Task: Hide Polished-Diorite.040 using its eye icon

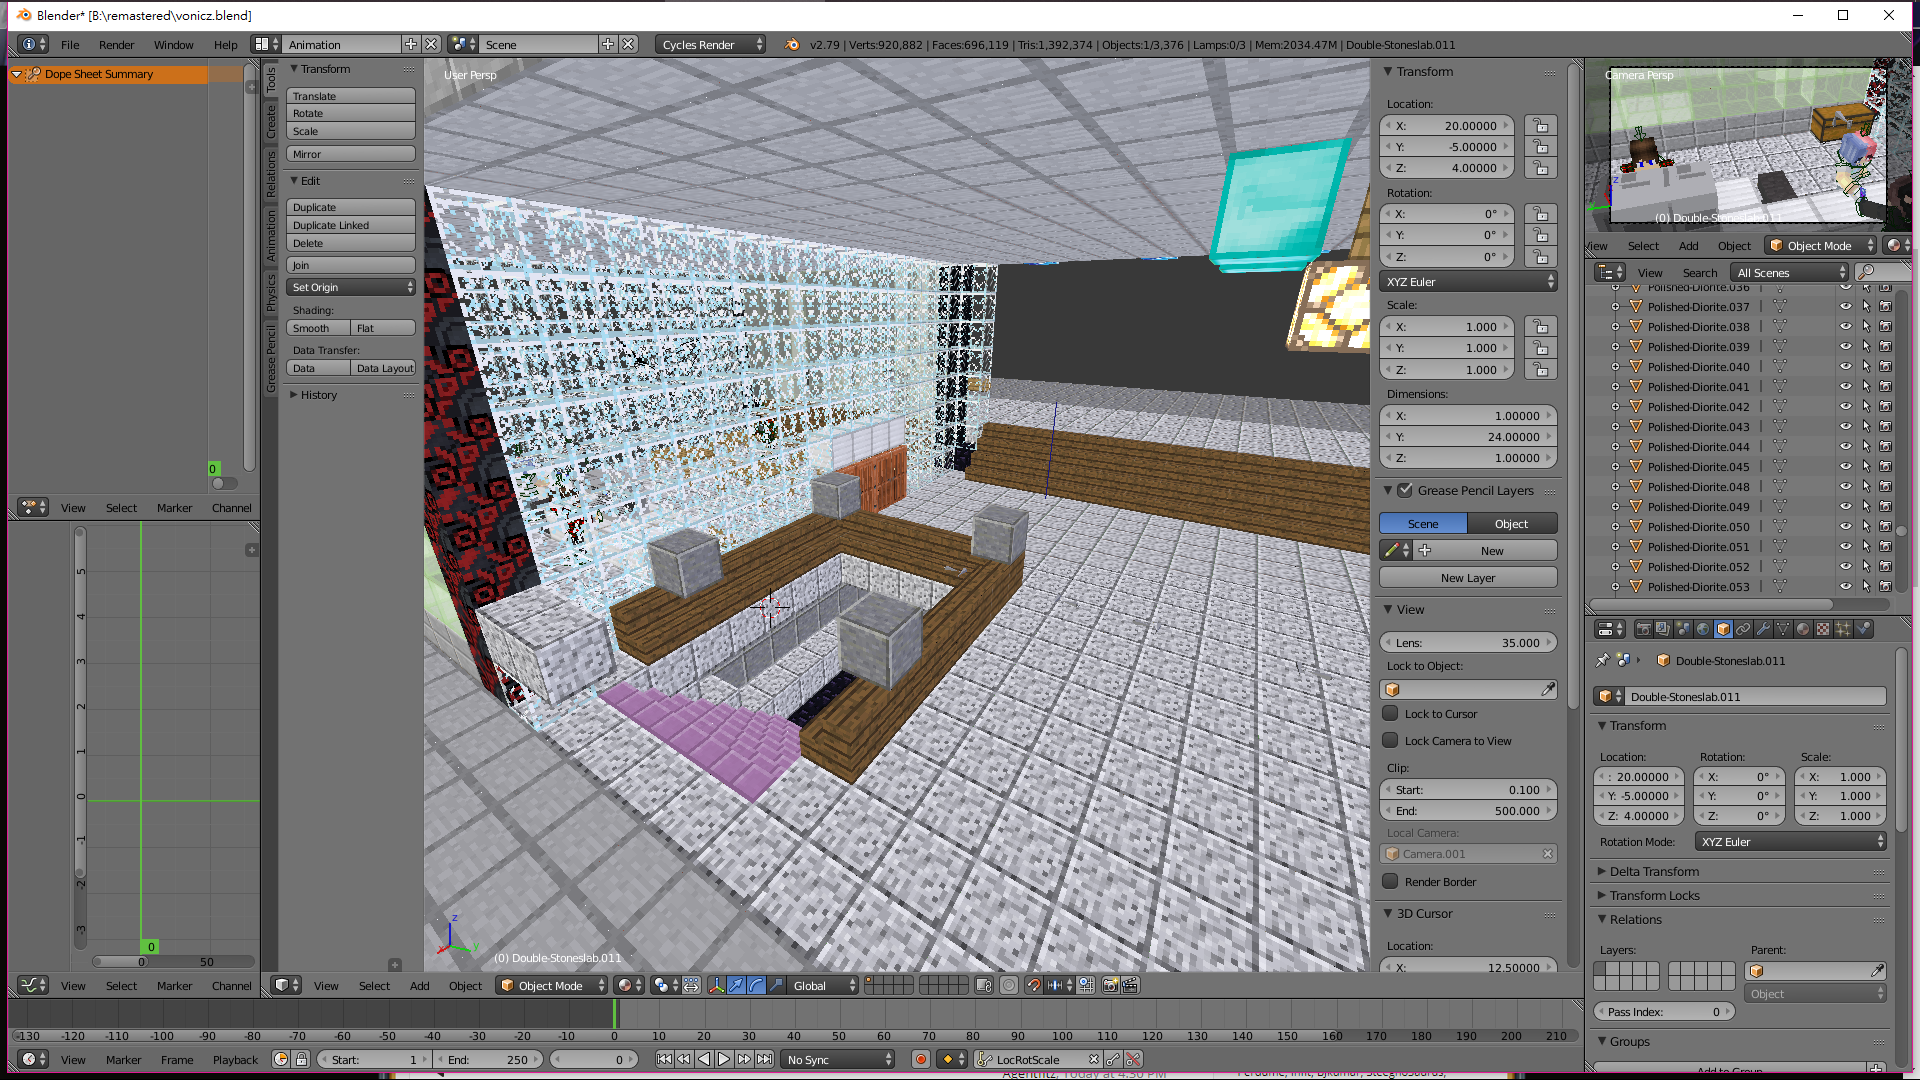Action: 1846,367
